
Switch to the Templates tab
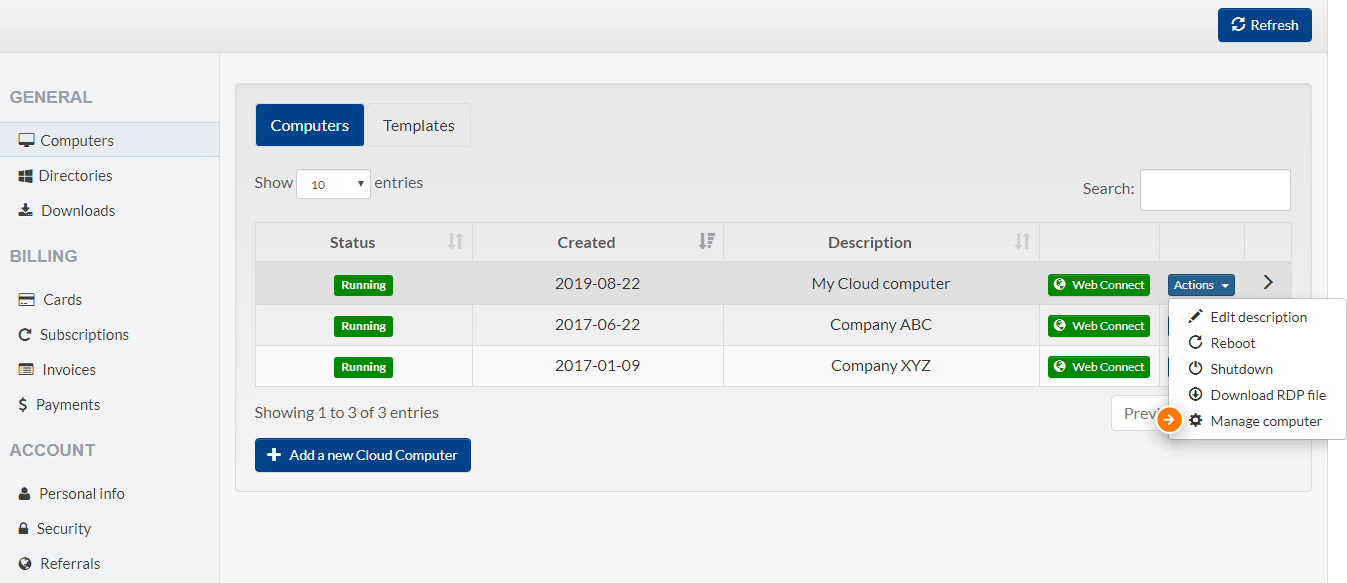[419, 125]
